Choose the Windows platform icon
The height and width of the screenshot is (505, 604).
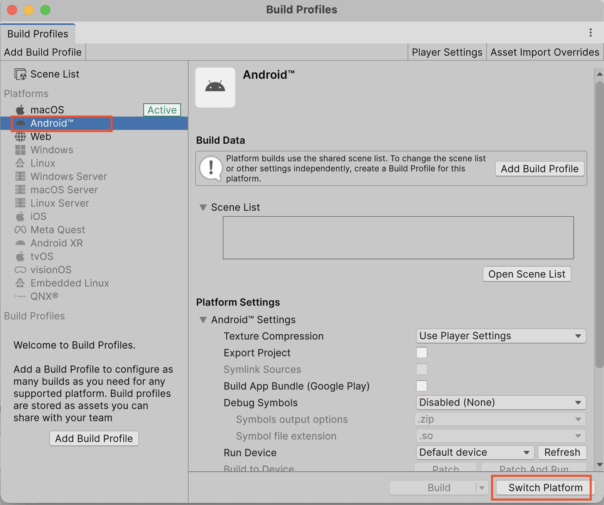21,150
